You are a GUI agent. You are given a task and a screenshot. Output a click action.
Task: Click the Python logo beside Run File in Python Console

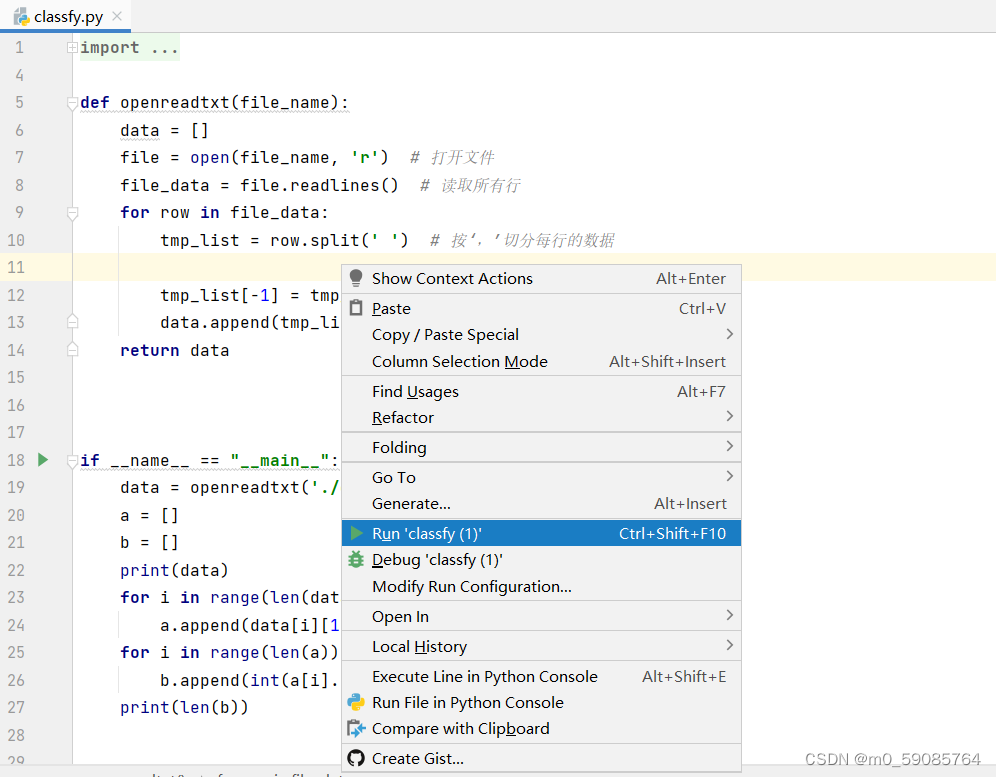coord(357,702)
